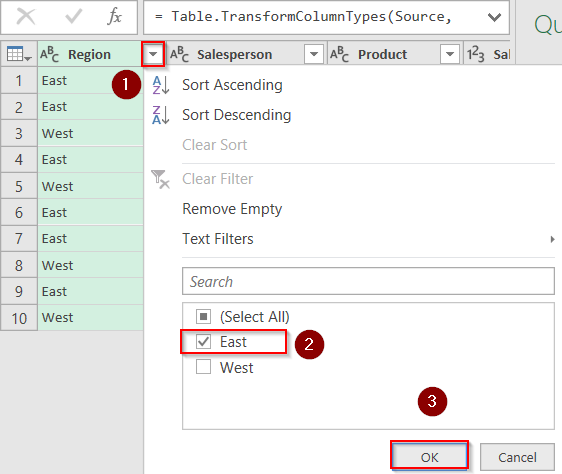Click OK to apply the filter
562x474 pixels.
pyautogui.click(x=429, y=457)
